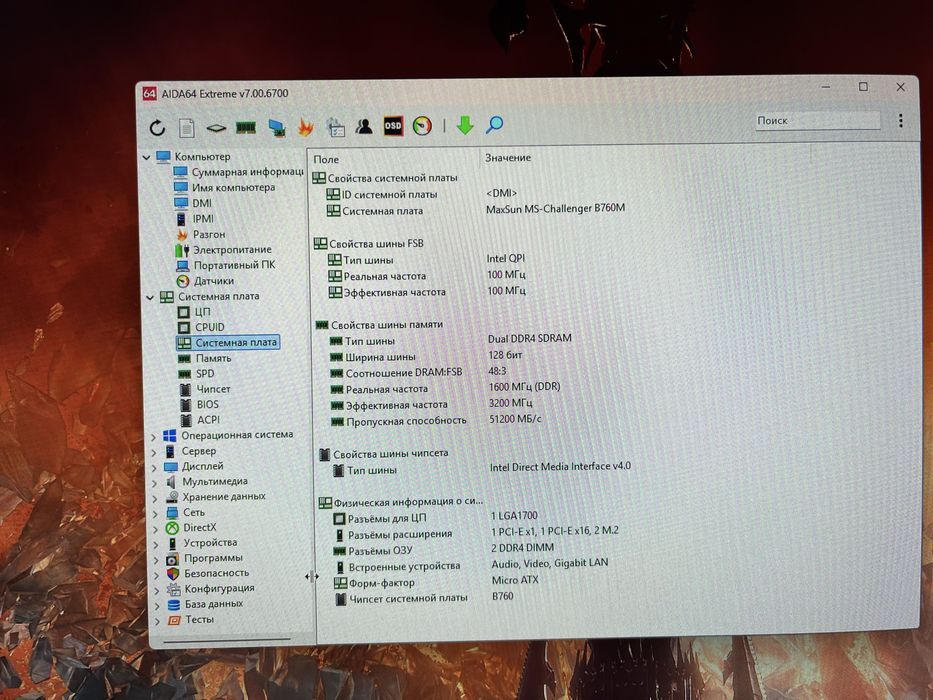Collapse the Системная плата parent node

[x=150, y=297]
